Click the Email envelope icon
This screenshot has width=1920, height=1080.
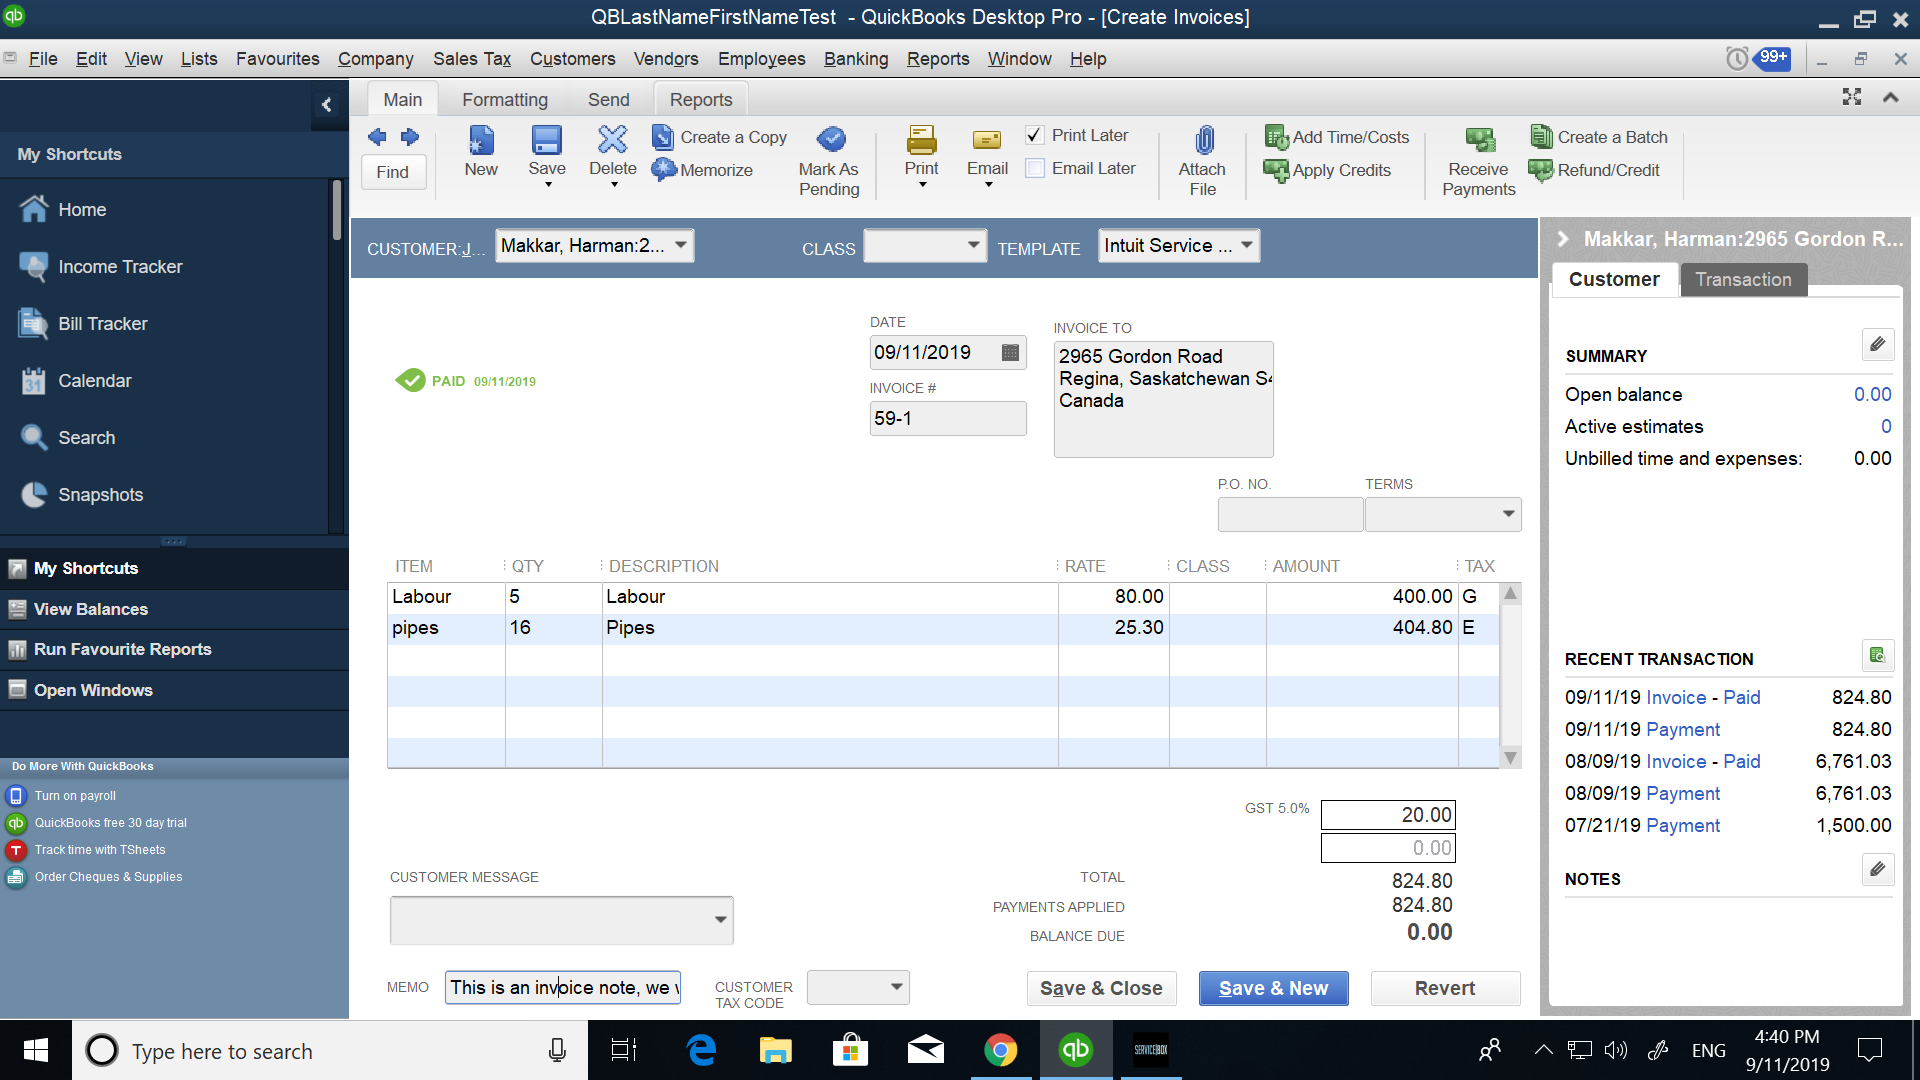click(987, 140)
